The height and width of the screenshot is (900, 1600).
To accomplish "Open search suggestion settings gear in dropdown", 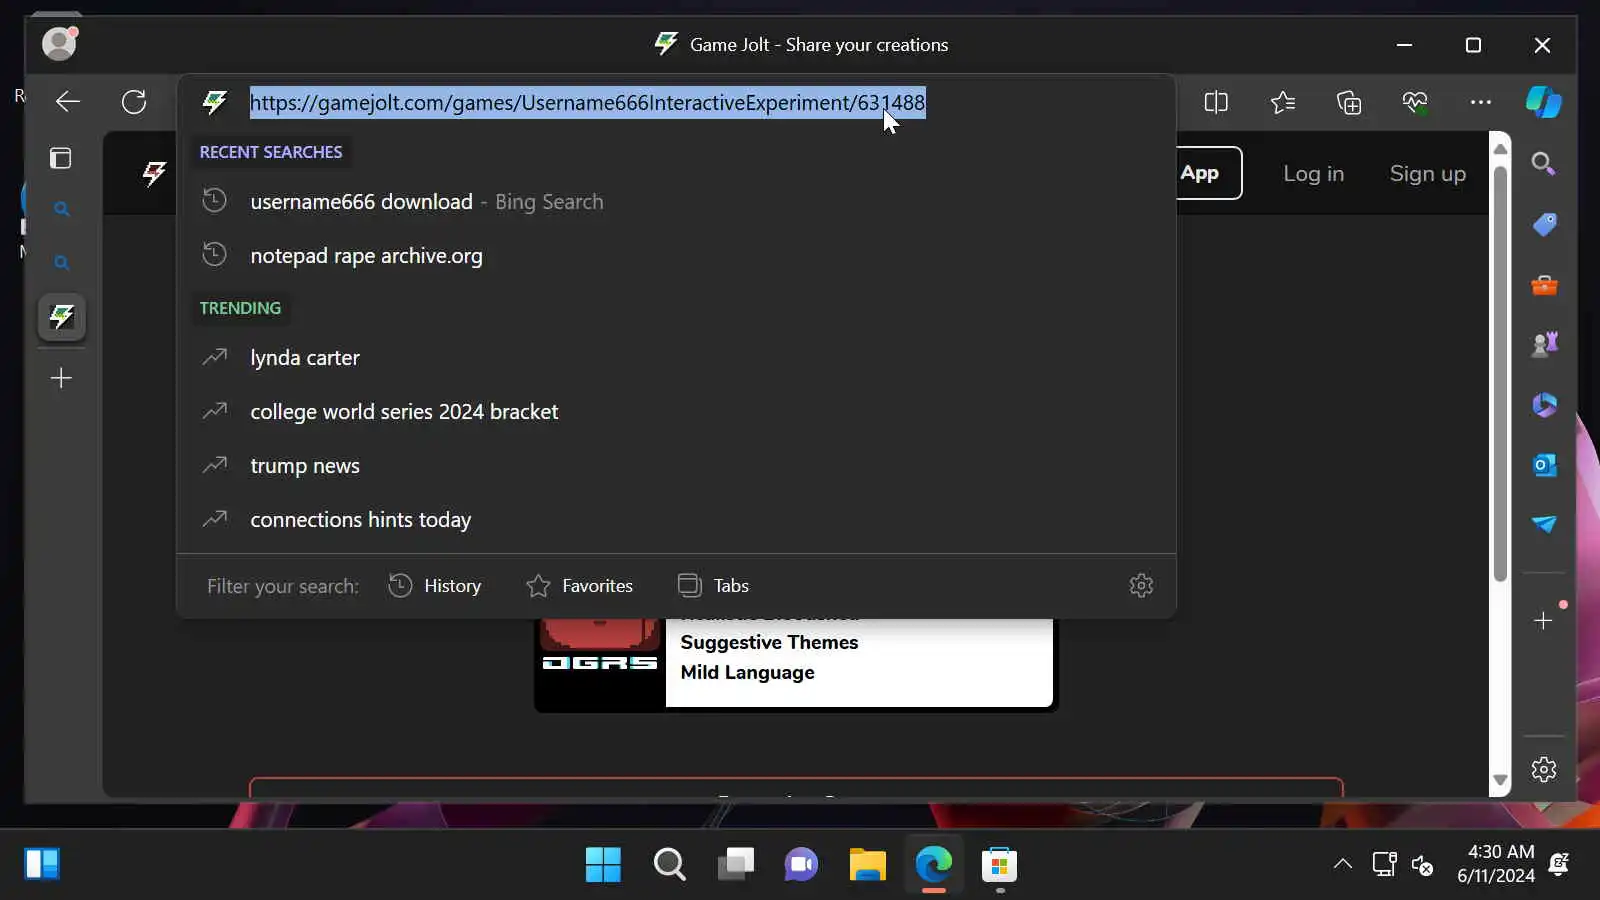I will [x=1141, y=586].
